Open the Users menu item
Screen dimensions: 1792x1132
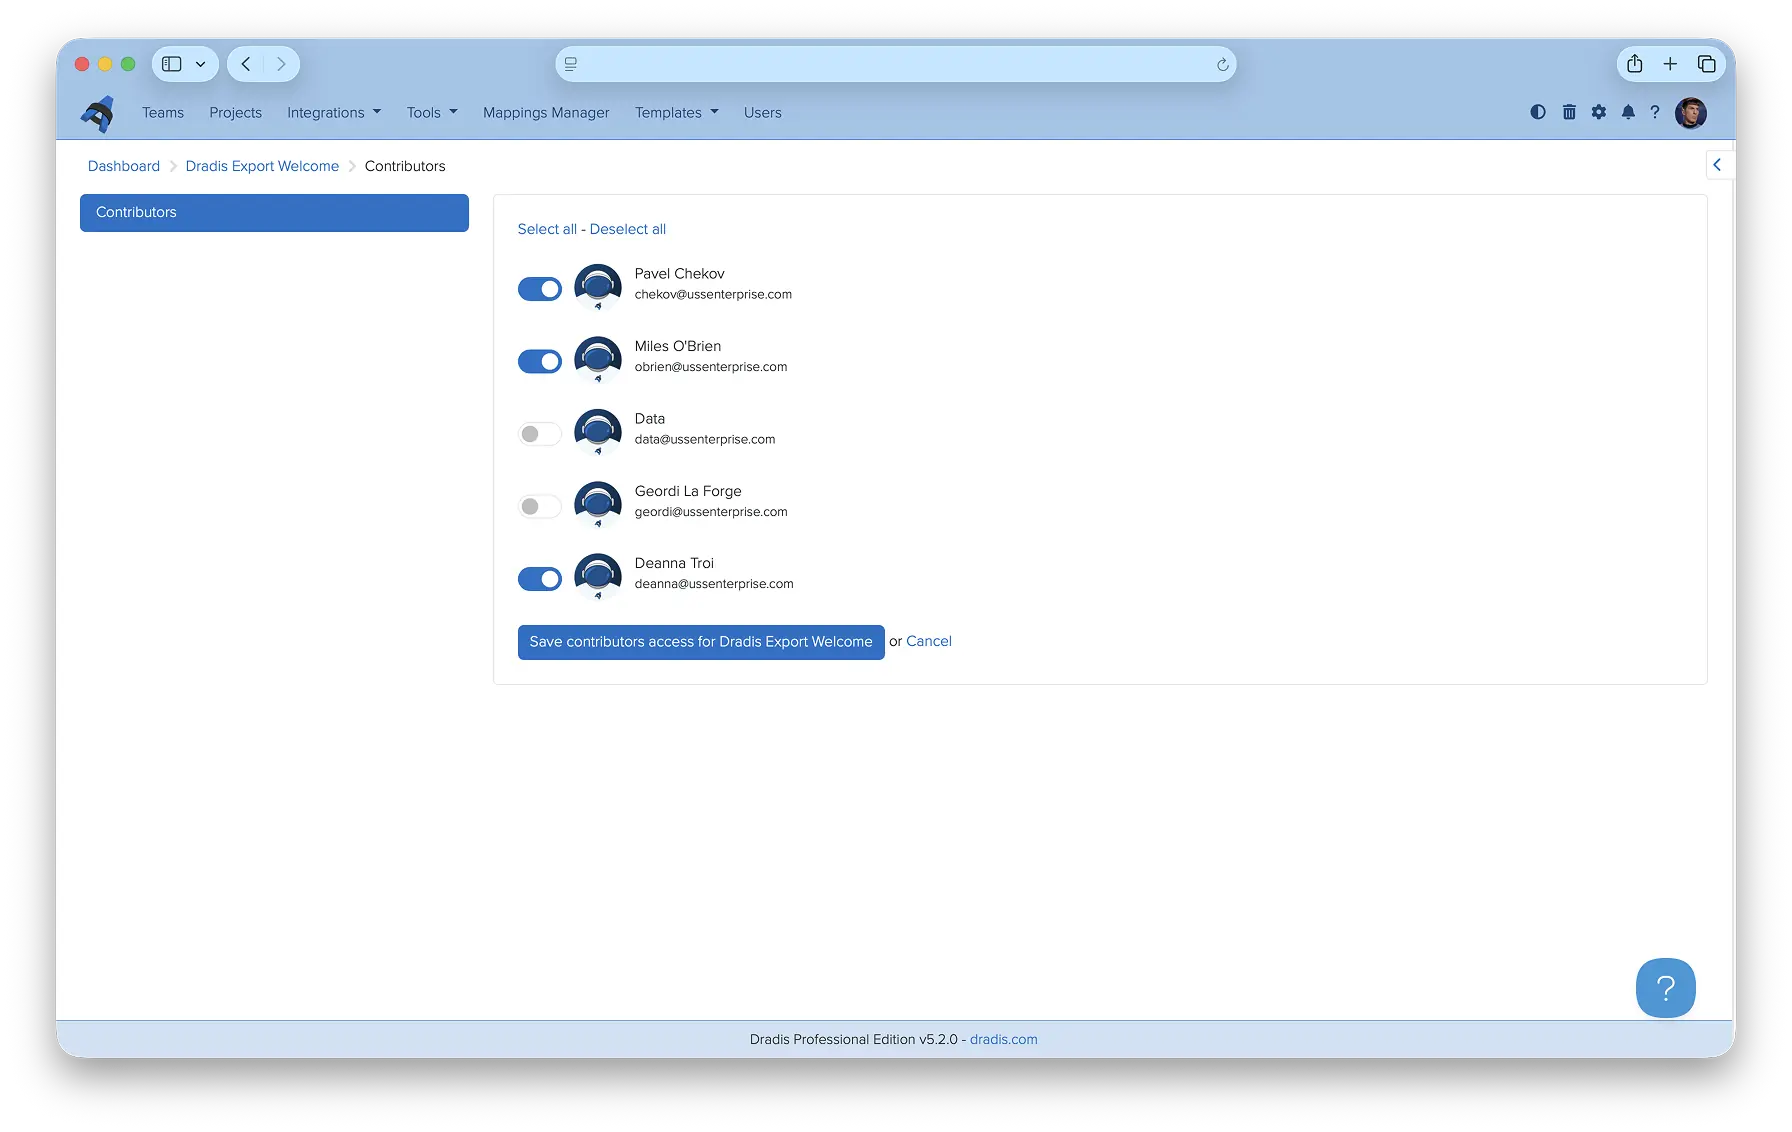pyautogui.click(x=763, y=113)
